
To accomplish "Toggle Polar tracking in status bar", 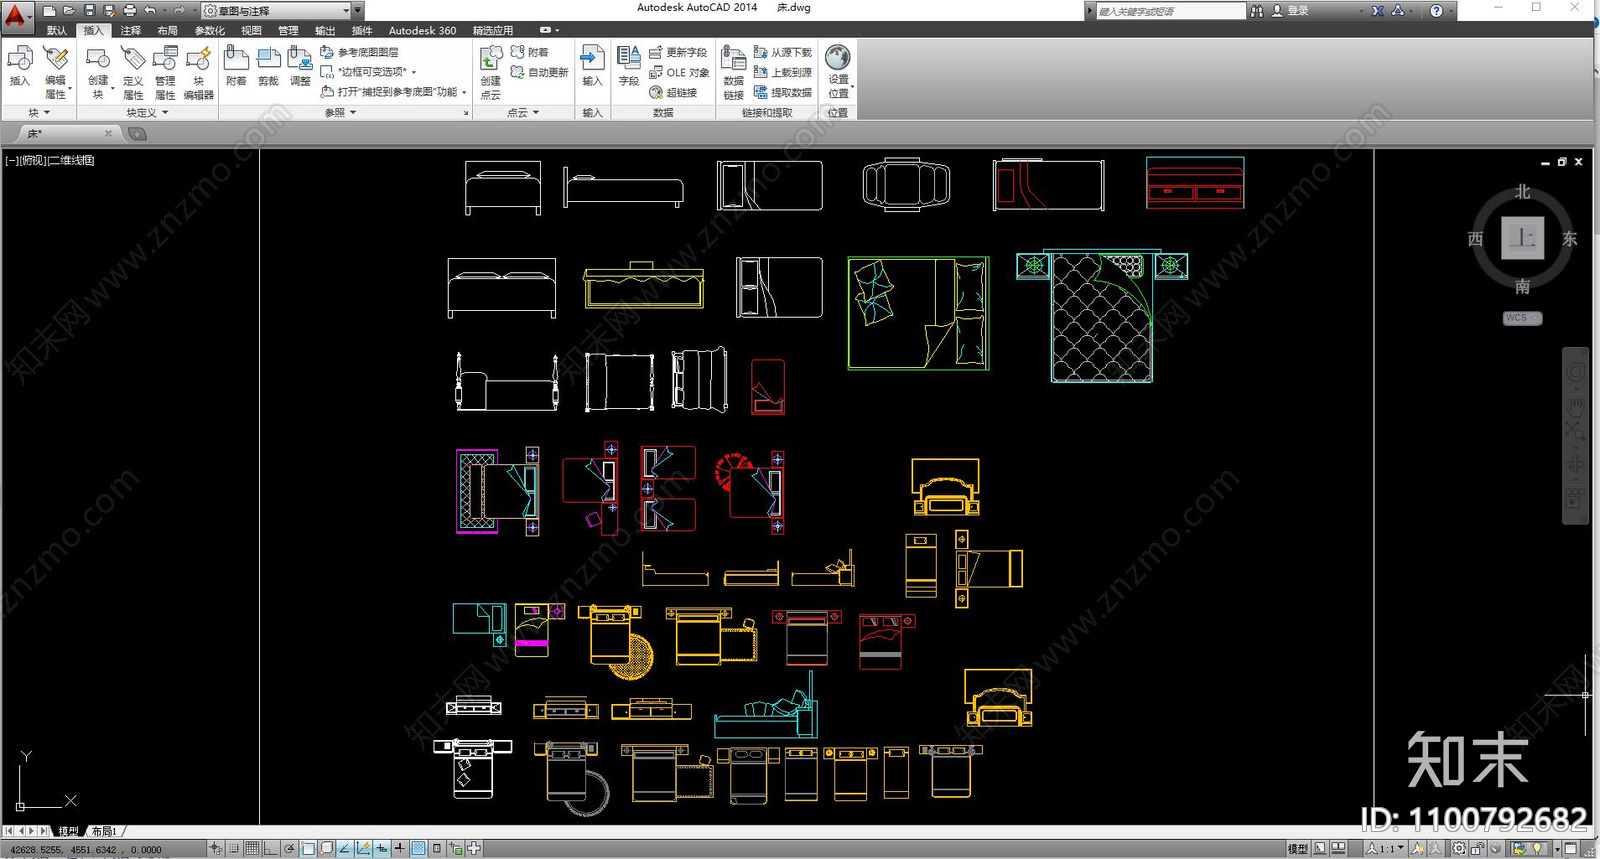I will tap(289, 848).
